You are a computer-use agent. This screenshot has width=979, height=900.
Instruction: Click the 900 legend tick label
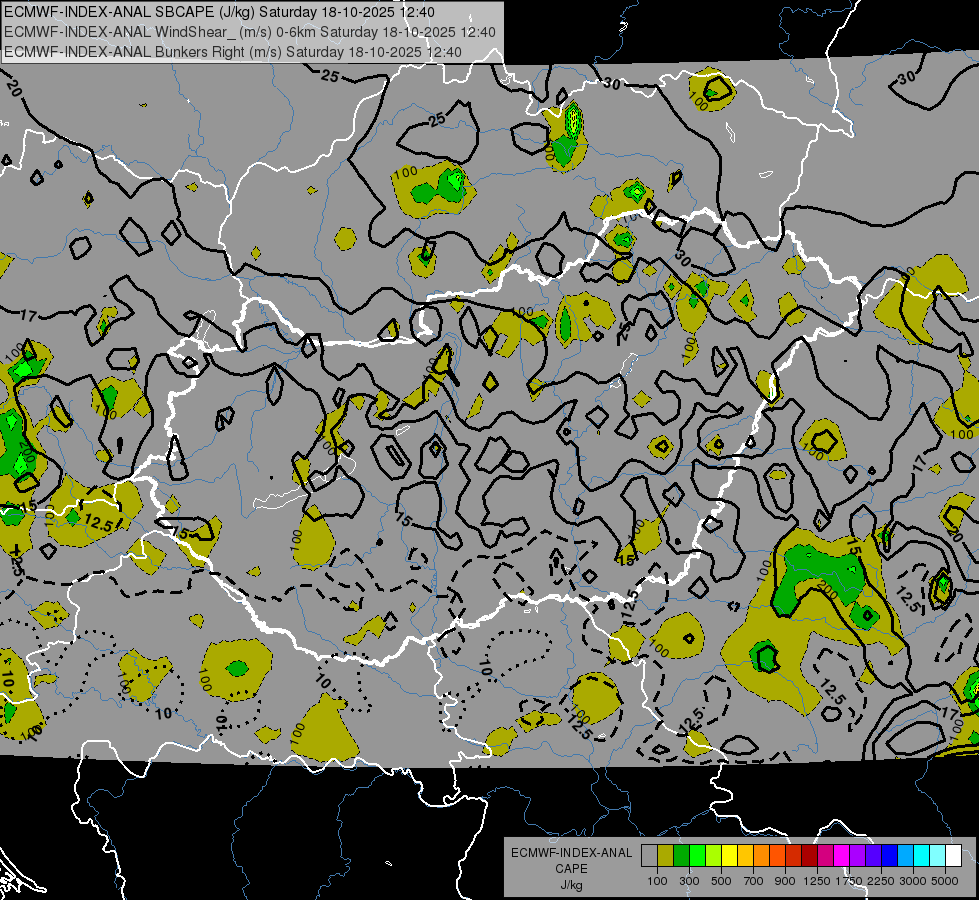coord(785,881)
